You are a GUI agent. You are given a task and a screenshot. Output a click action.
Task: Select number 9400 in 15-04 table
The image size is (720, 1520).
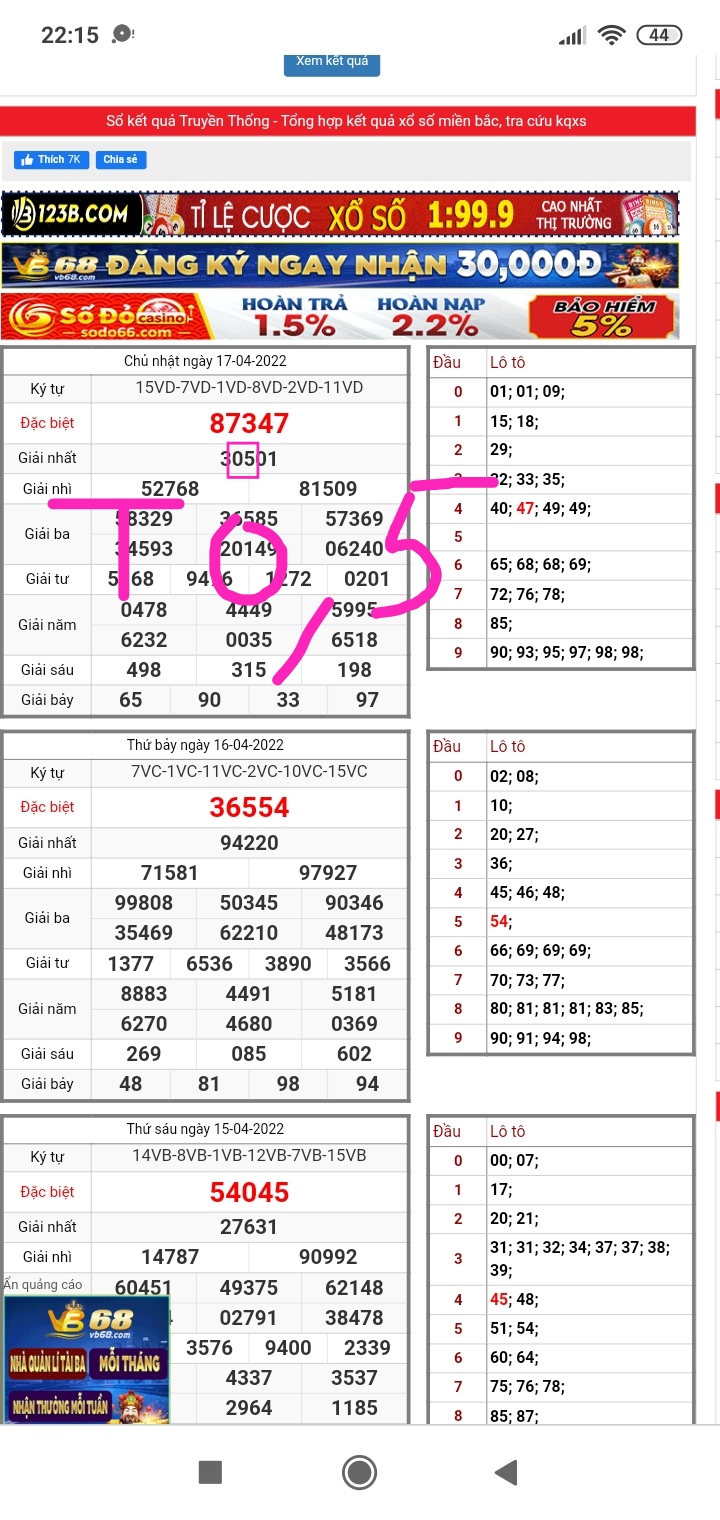(288, 1348)
